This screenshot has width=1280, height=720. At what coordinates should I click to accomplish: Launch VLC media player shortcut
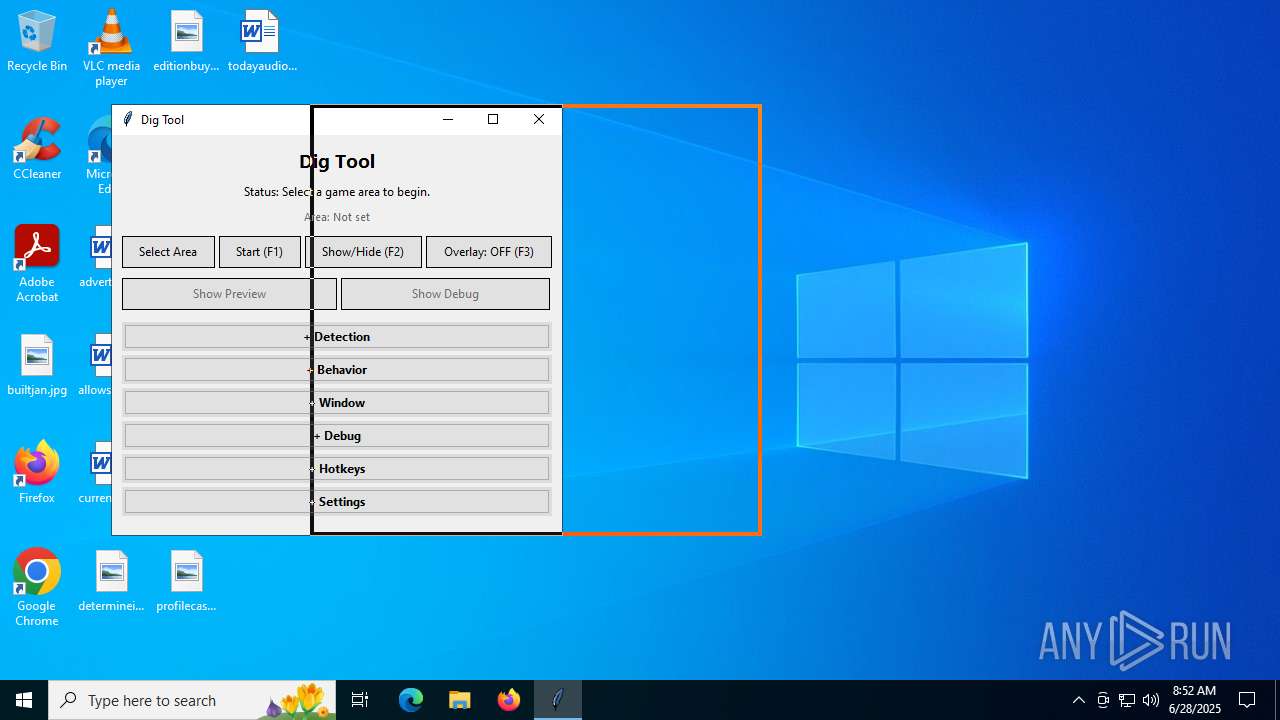111,48
